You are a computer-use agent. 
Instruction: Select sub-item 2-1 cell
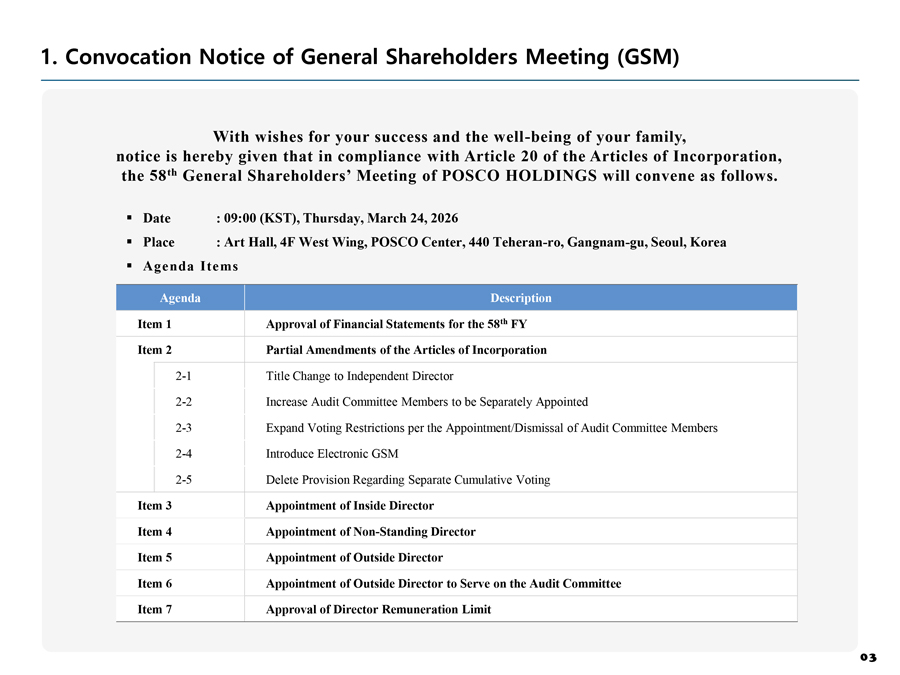click(x=183, y=376)
